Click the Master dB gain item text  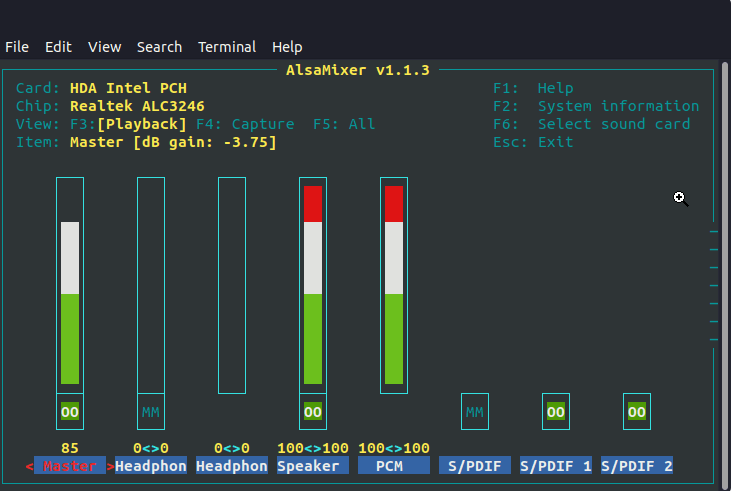173,142
